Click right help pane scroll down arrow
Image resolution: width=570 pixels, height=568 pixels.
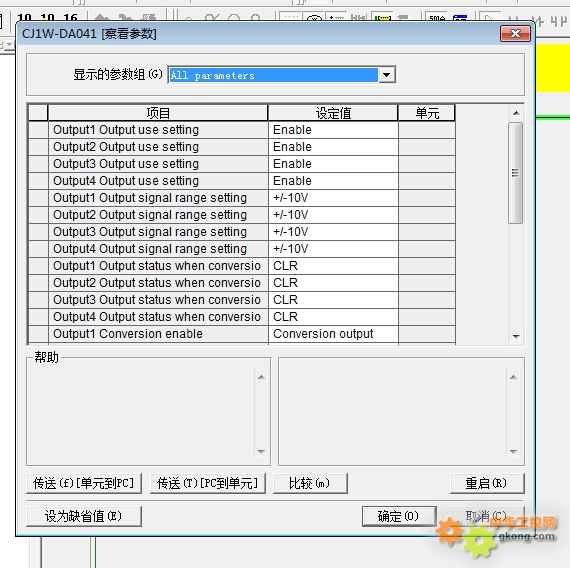[x=513, y=452]
